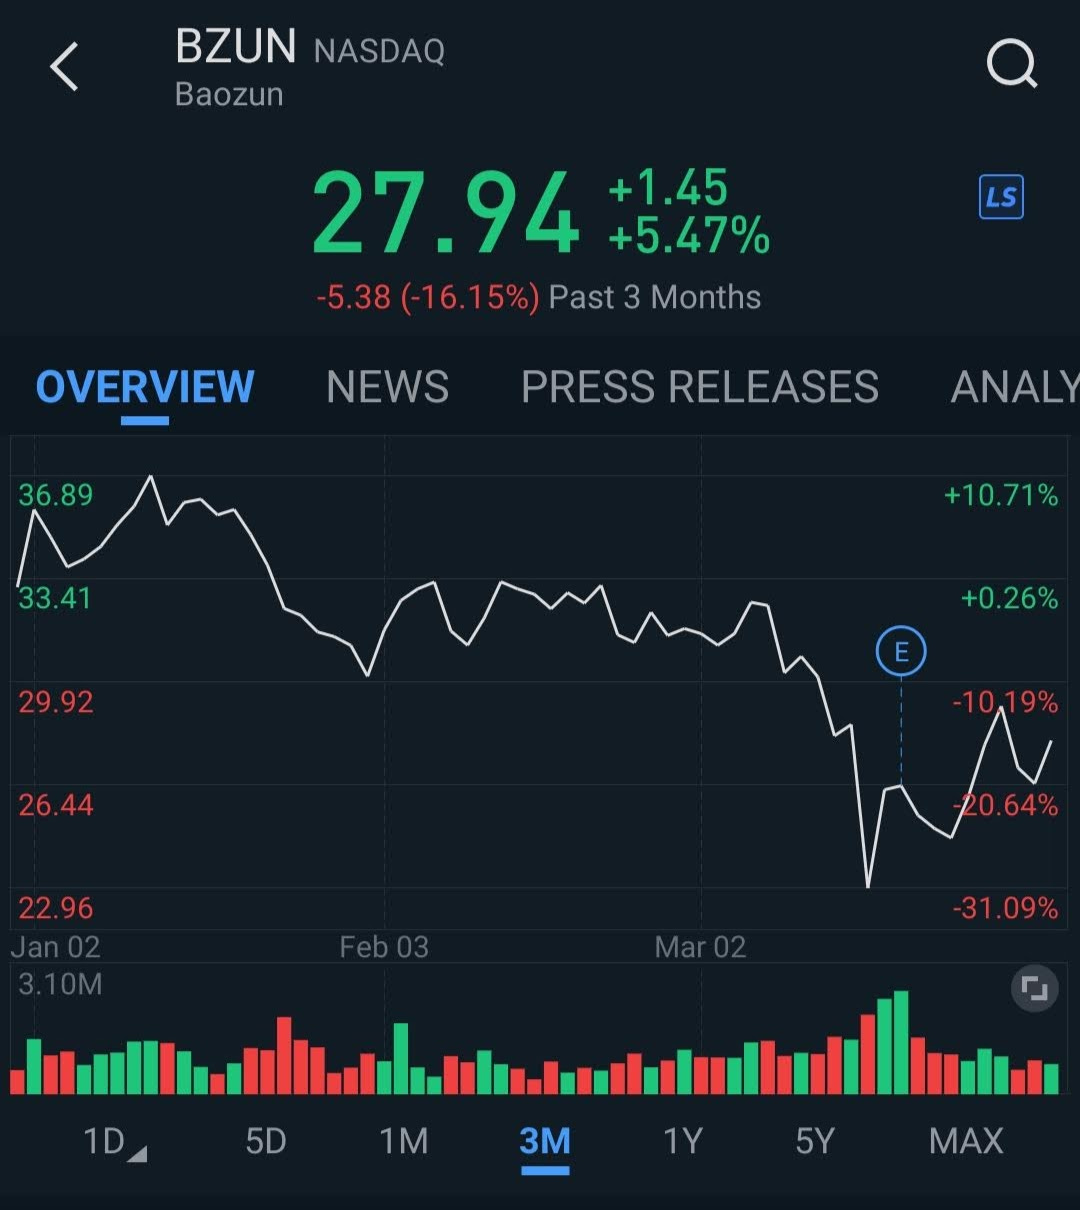Viewport: 1080px width, 1210px height.
Task: Tap the Past 3 Months label
Action: click(655, 297)
